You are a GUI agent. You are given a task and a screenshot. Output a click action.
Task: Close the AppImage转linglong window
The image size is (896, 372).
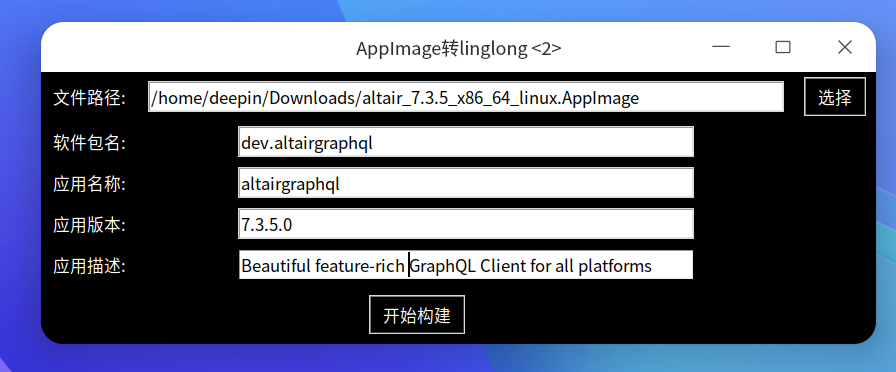tap(845, 47)
